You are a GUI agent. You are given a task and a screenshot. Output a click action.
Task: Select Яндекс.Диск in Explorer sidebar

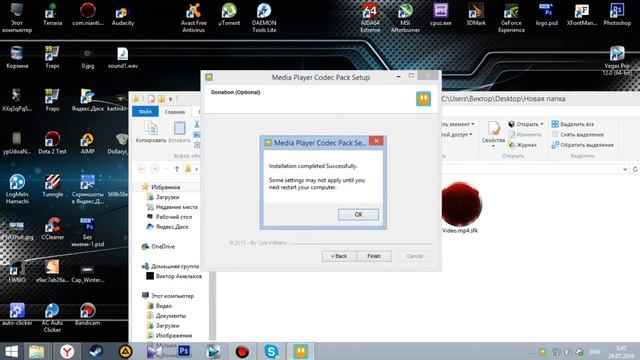click(167, 227)
